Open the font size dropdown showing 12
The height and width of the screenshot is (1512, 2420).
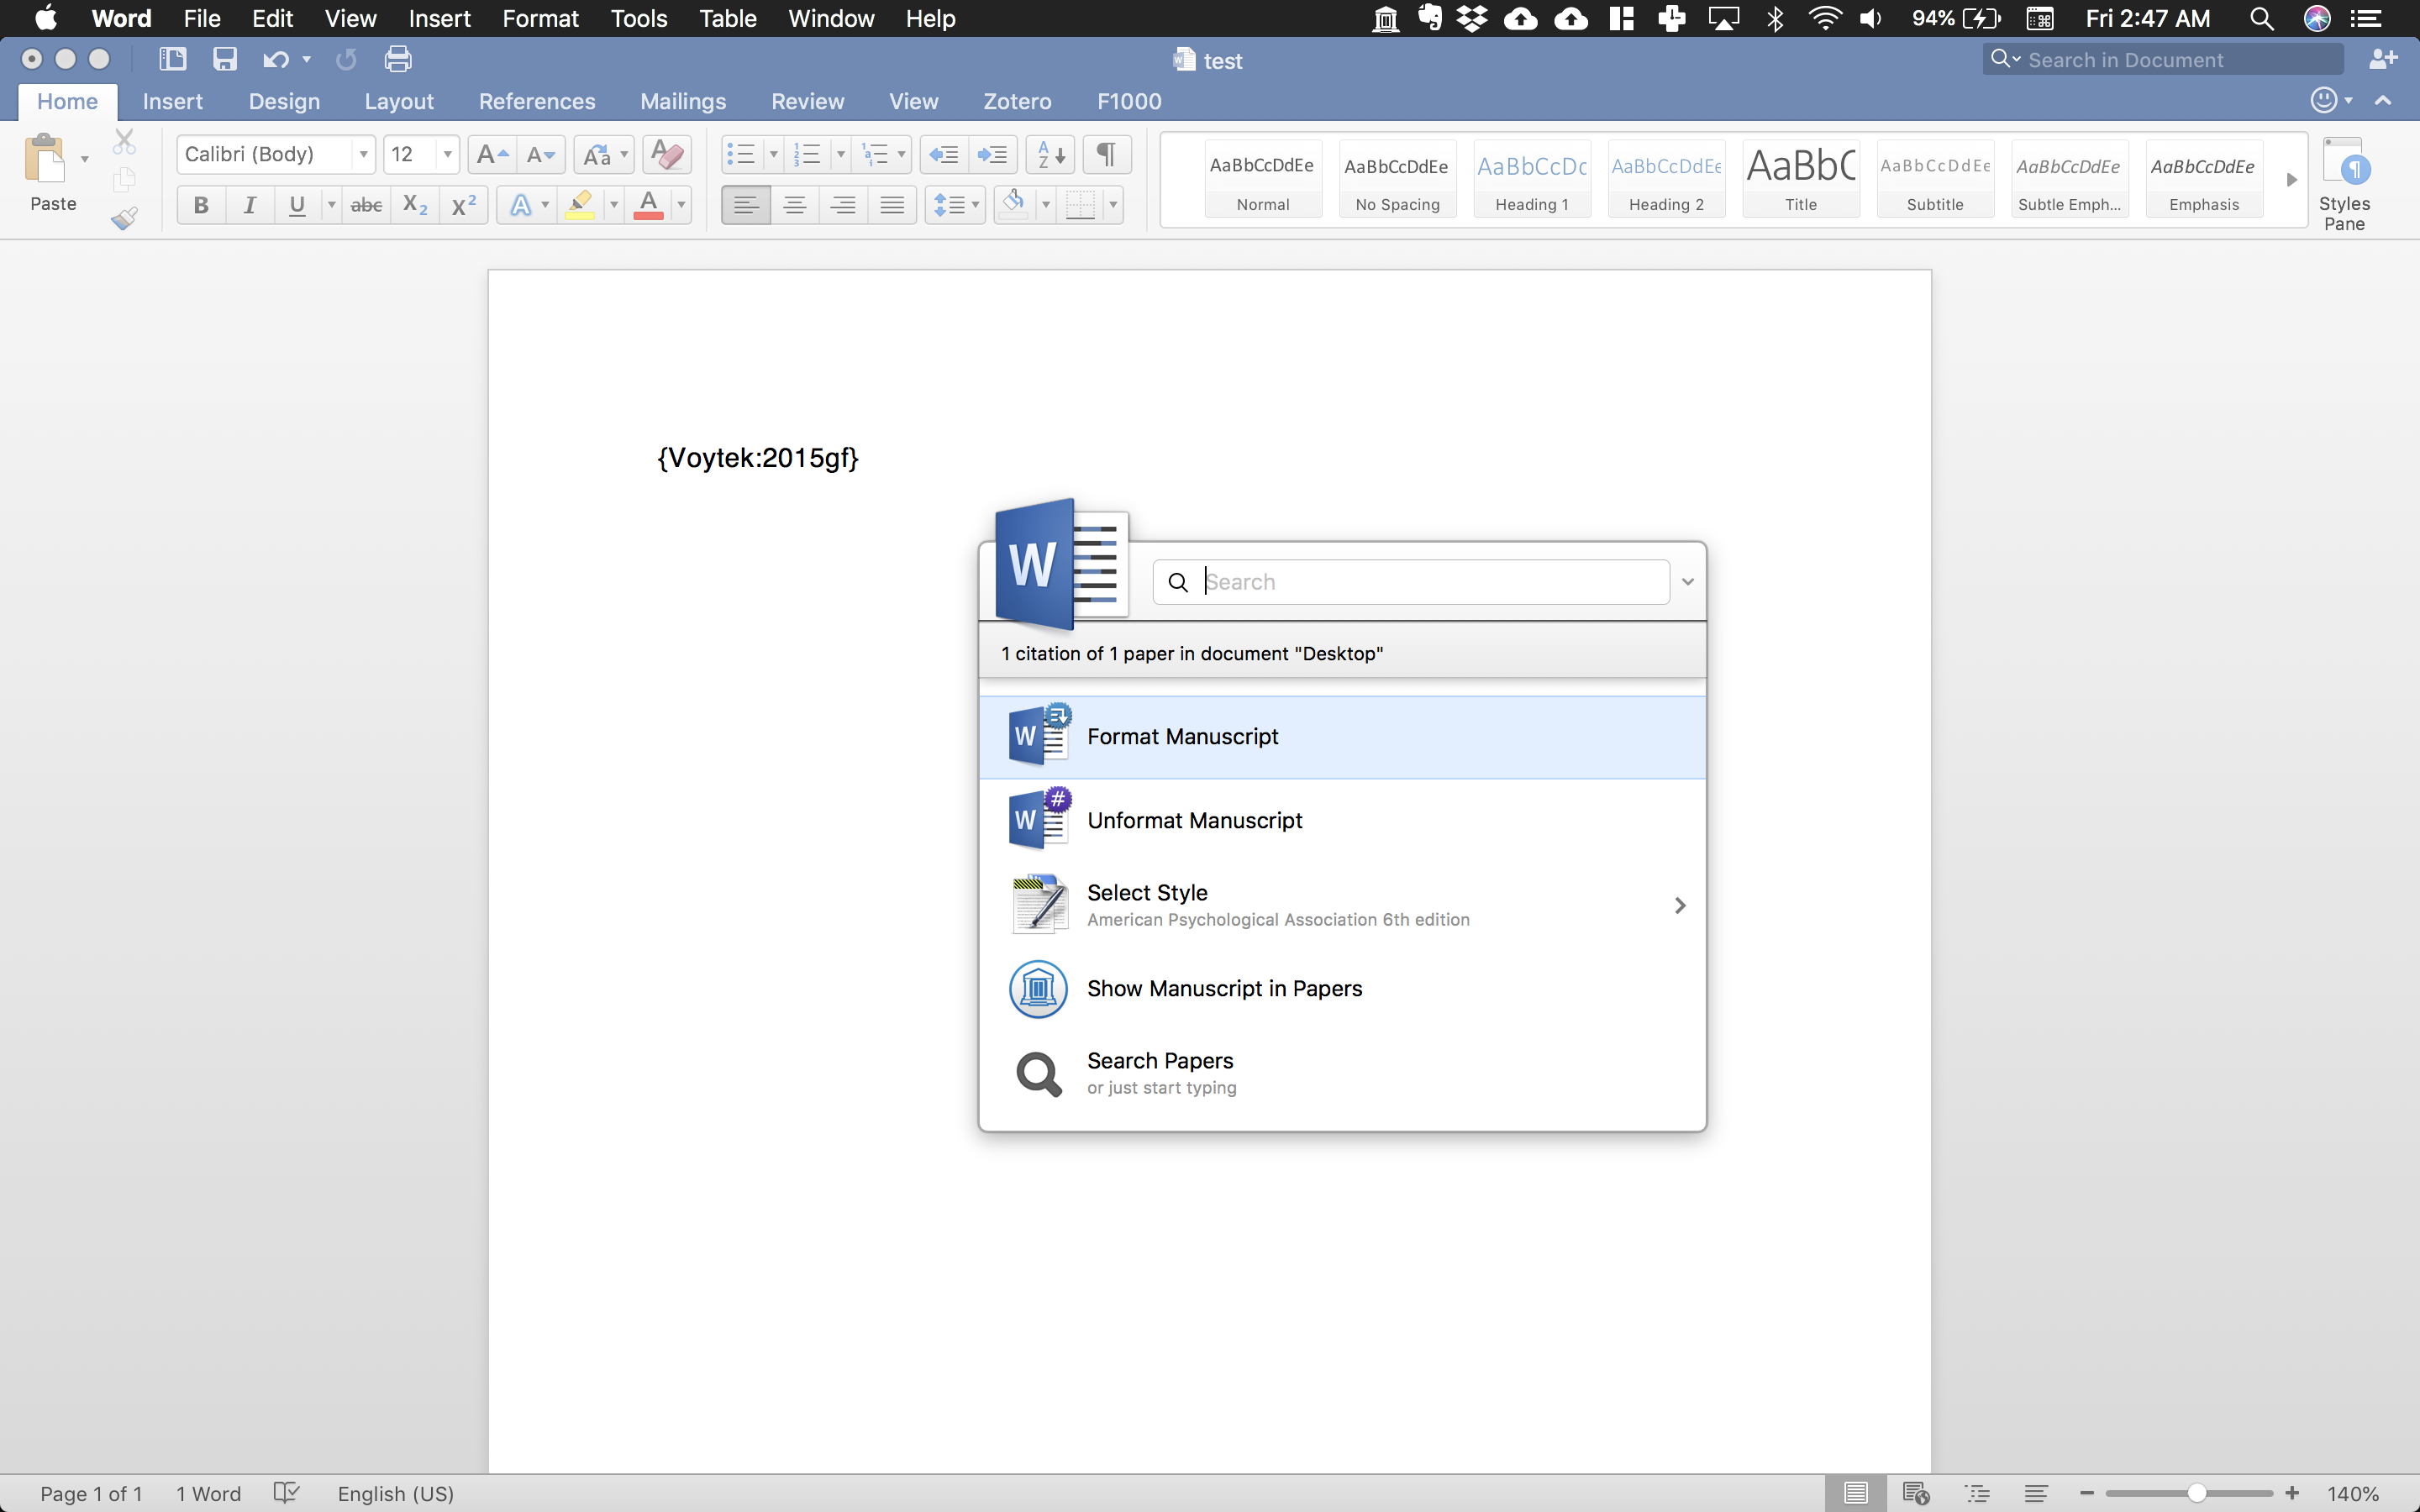click(448, 155)
